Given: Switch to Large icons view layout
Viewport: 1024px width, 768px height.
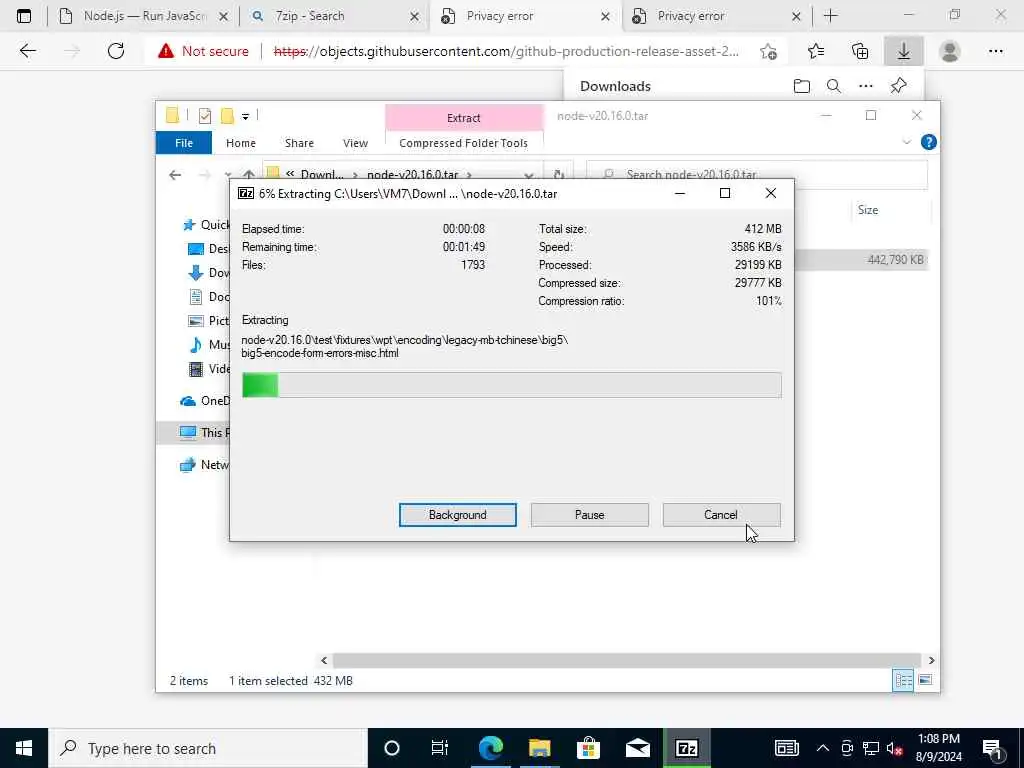Looking at the screenshot, I should click(925, 680).
